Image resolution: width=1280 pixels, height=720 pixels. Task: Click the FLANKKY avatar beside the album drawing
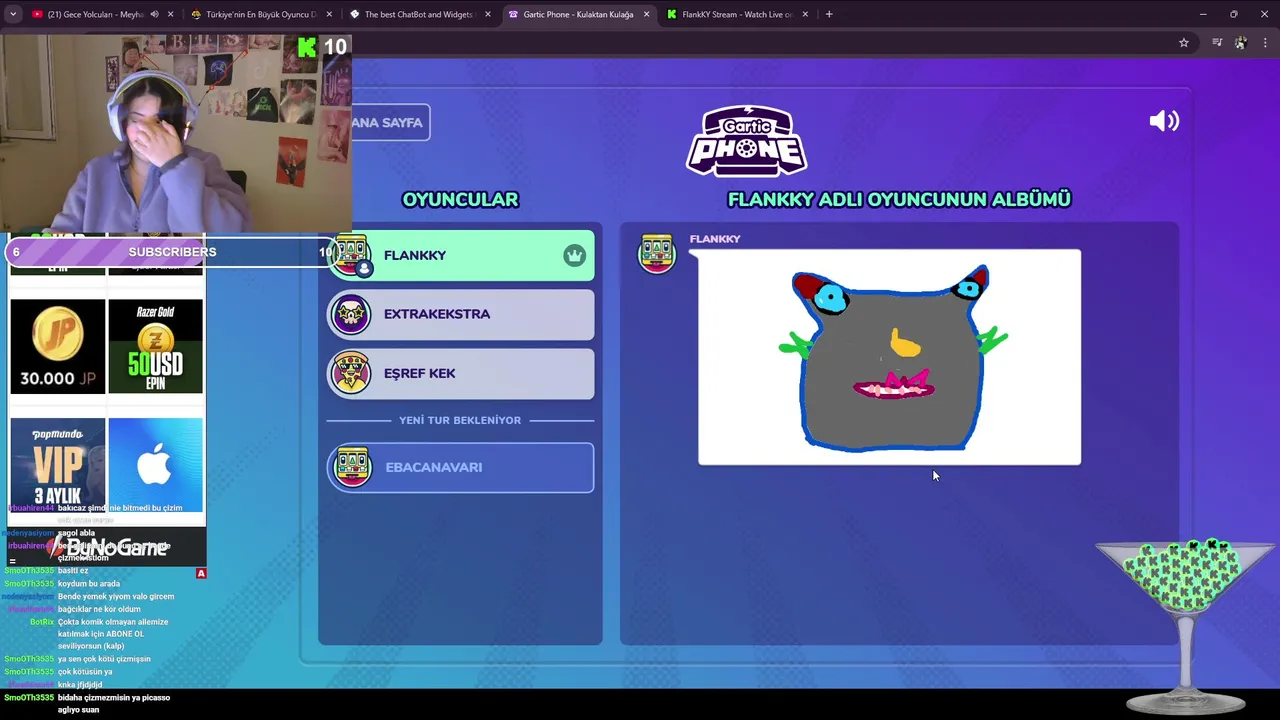click(657, 253)
